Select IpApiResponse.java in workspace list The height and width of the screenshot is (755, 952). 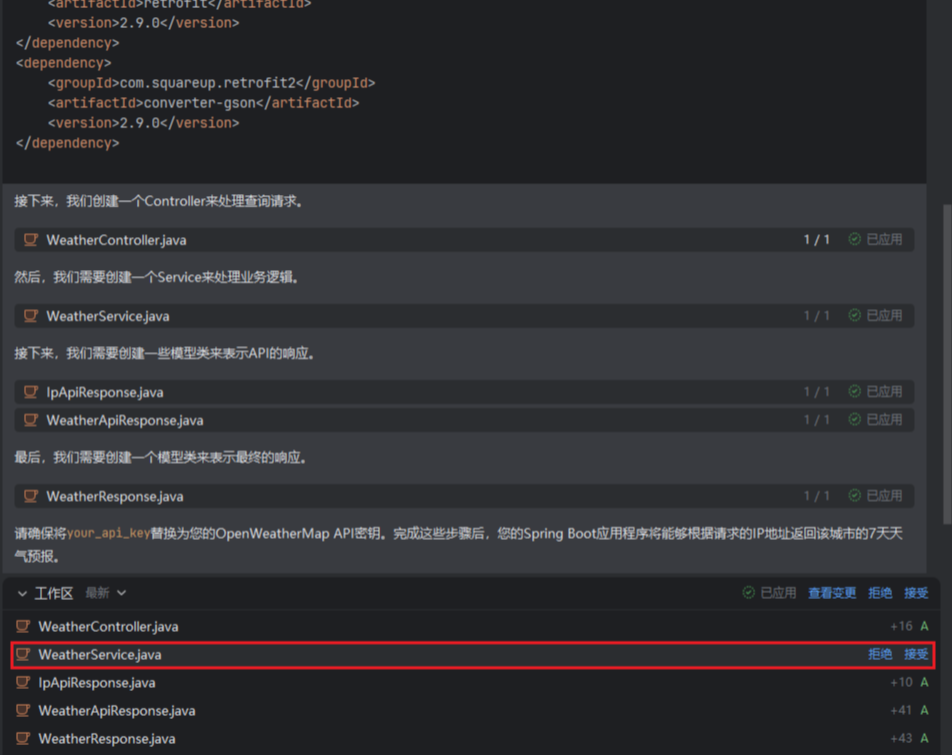tap(472, 683)
